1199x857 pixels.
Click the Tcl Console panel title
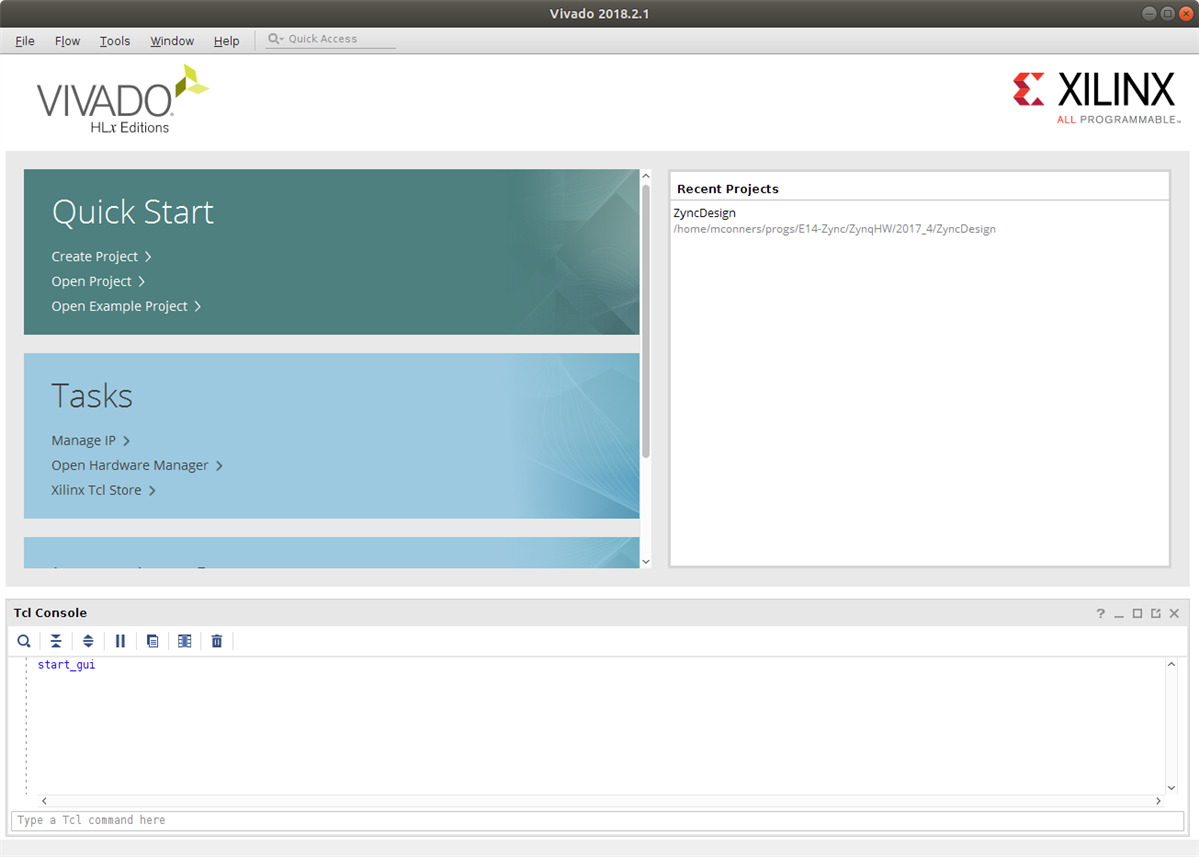[x=50, y=613]
